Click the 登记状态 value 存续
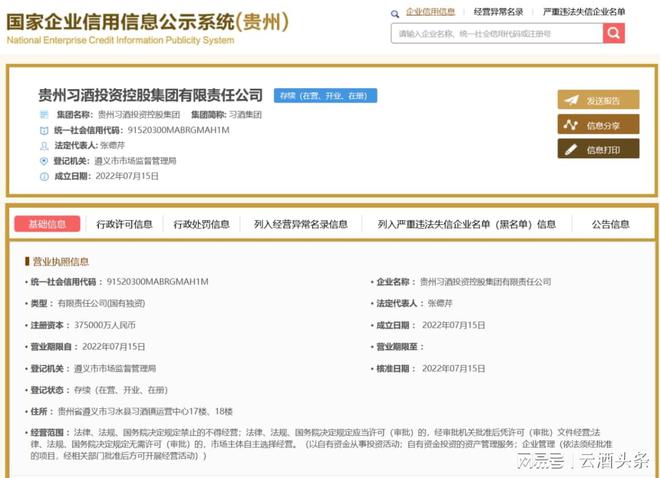 (82, 390)
